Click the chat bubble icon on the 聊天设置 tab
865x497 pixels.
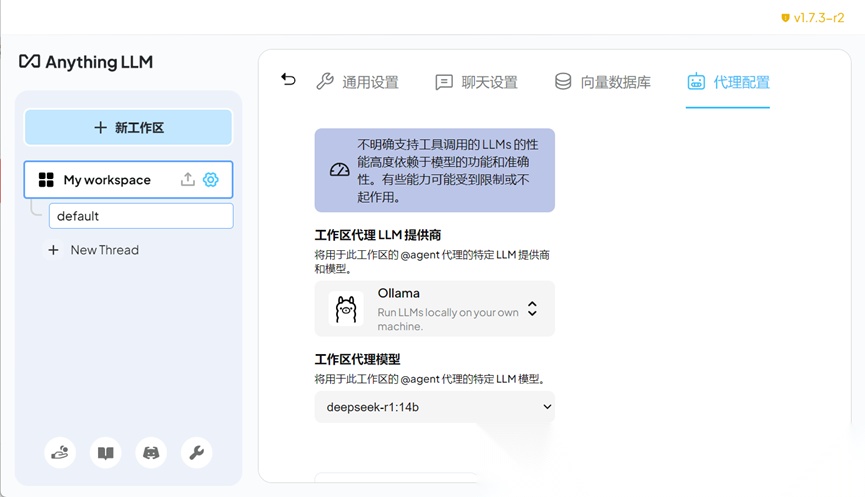tap(444, 82)
